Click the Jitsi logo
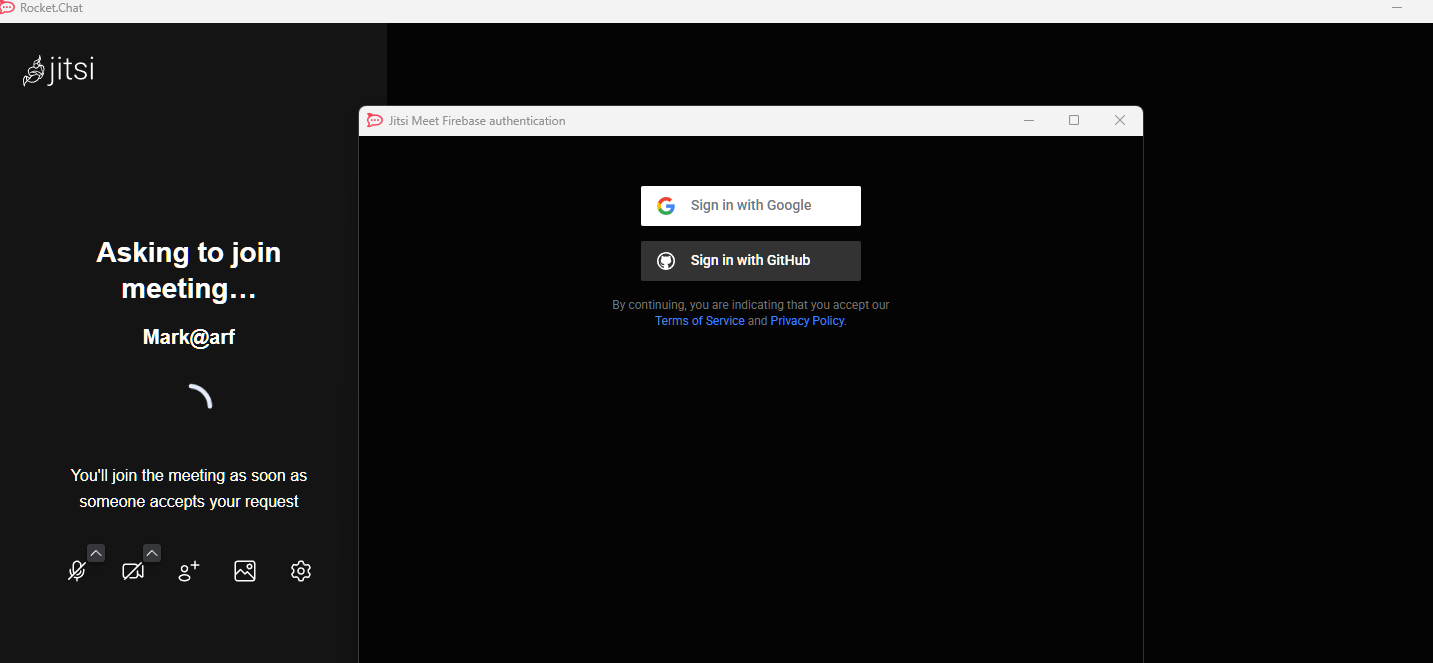Image resolution: width=1433 pixels, height=663 pixels. 58,70
